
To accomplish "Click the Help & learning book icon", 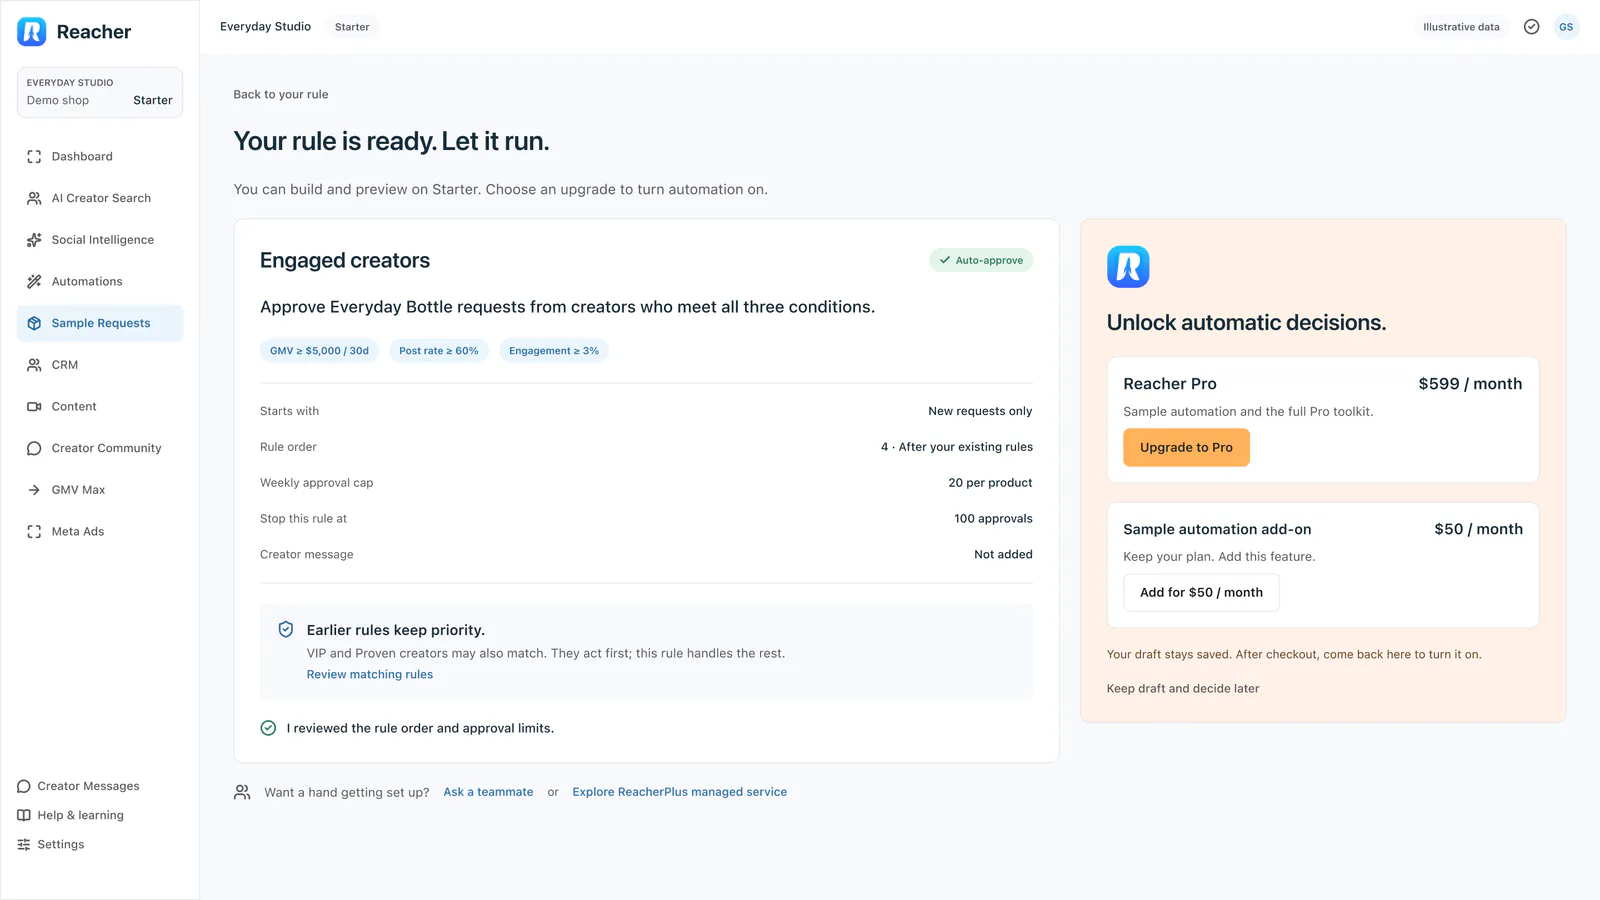I will pos(24,815).
